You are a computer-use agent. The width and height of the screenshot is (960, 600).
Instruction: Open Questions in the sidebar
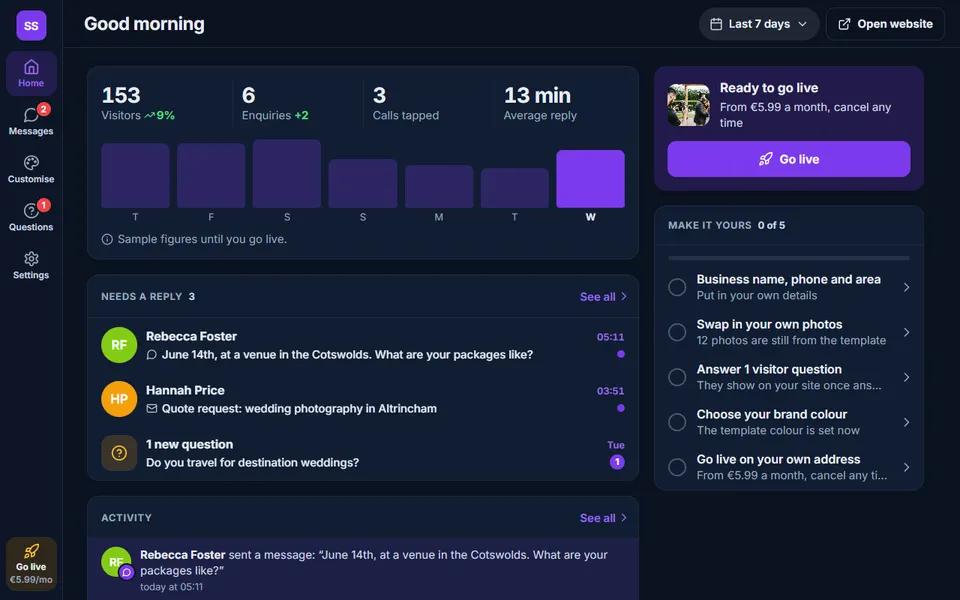[x=31, y=217]
